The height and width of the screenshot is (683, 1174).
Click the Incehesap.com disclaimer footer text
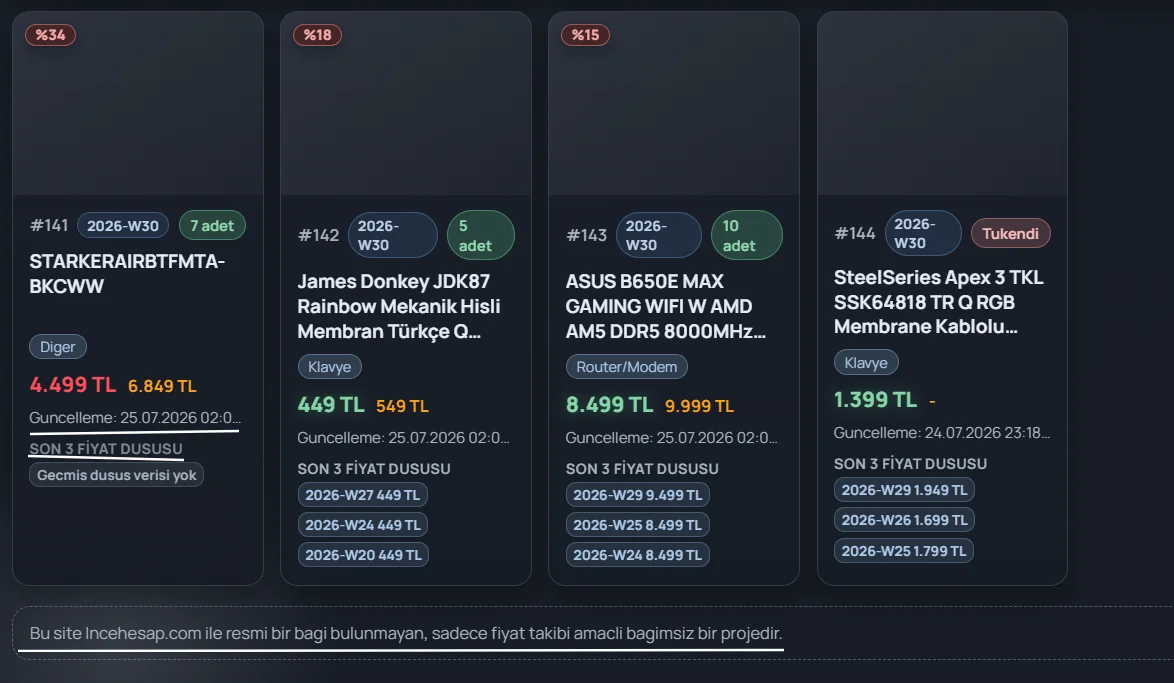tap(406, 633)
